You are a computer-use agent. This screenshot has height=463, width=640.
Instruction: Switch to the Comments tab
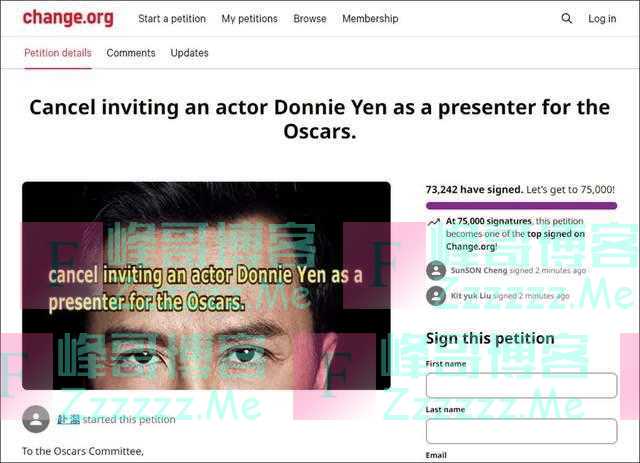[x=131, y=53]
